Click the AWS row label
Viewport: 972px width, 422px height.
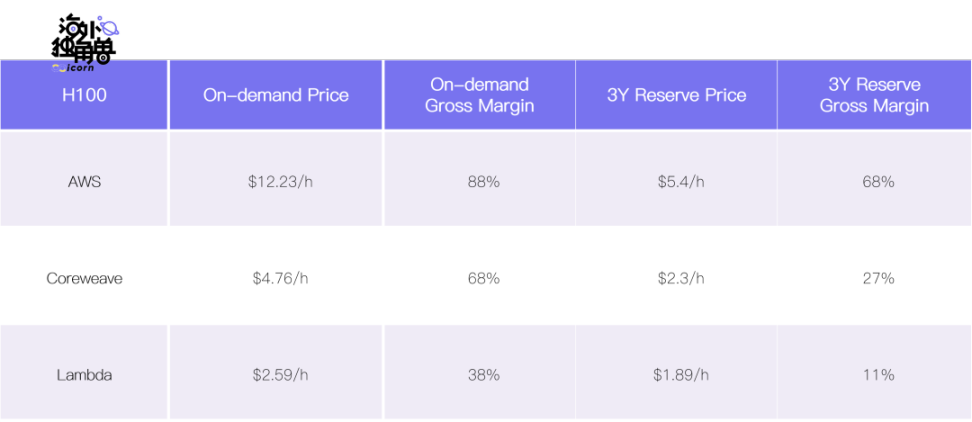pos(84,182)
